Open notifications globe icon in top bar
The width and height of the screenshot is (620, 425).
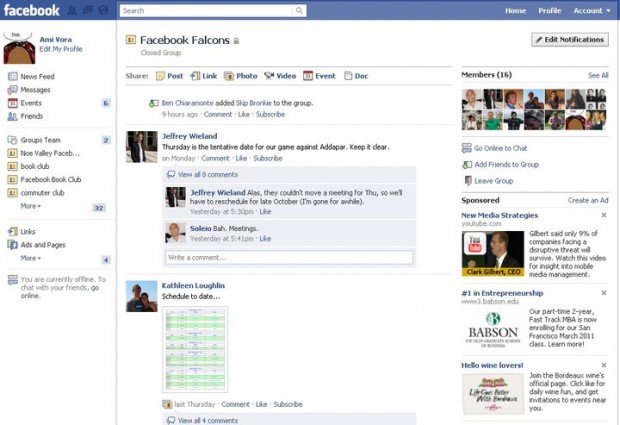click(103, 11)
